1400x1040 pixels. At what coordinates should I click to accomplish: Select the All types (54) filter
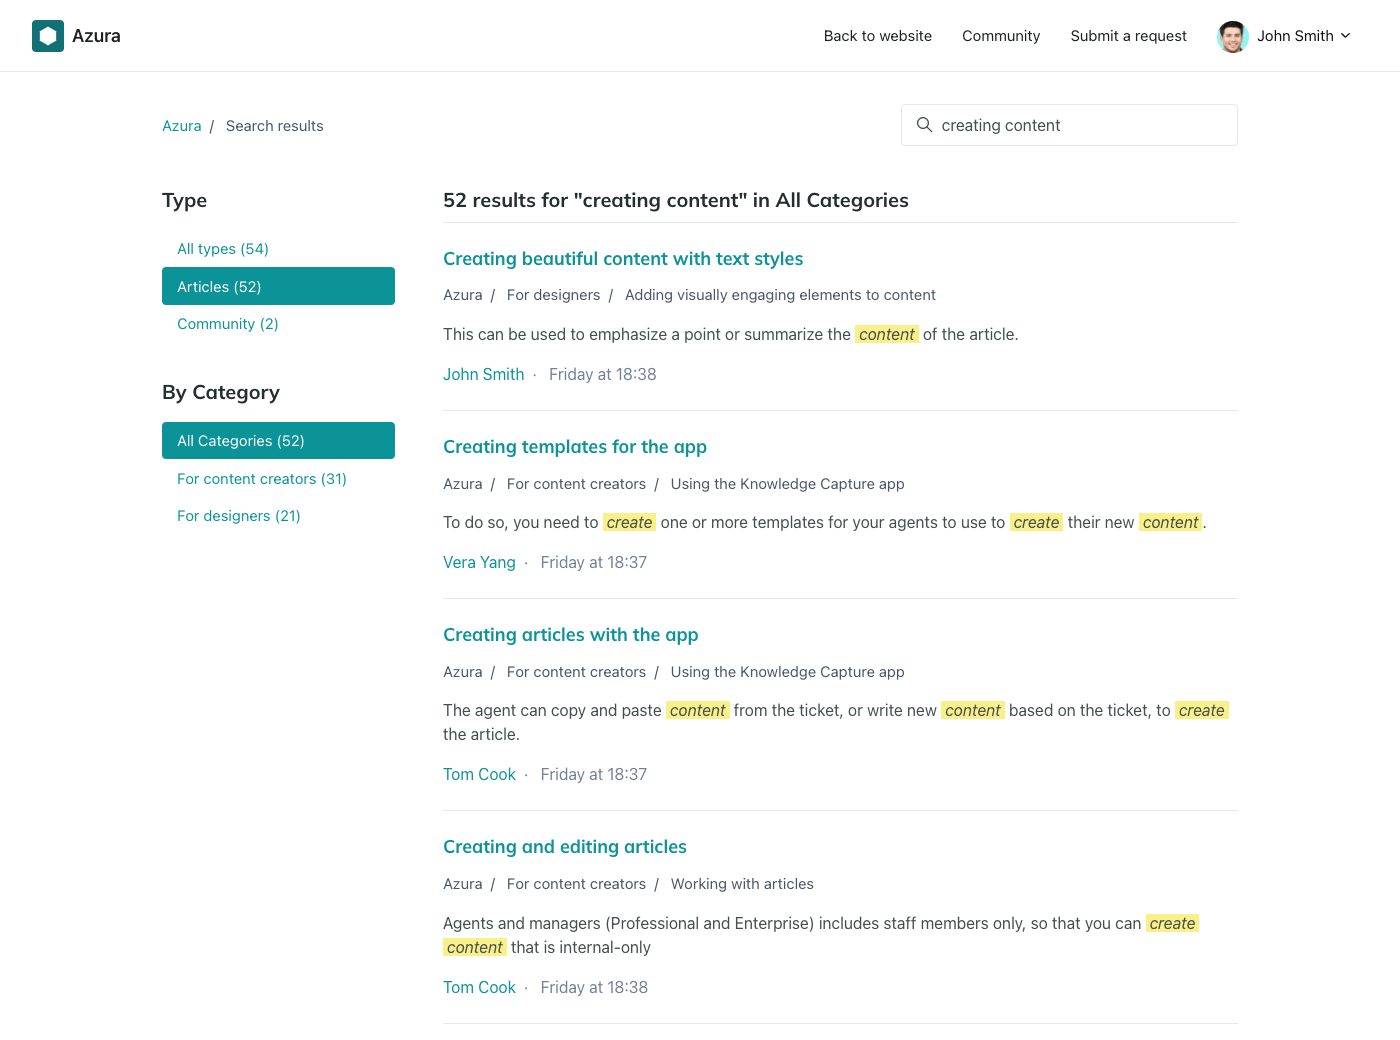(223, 249)
